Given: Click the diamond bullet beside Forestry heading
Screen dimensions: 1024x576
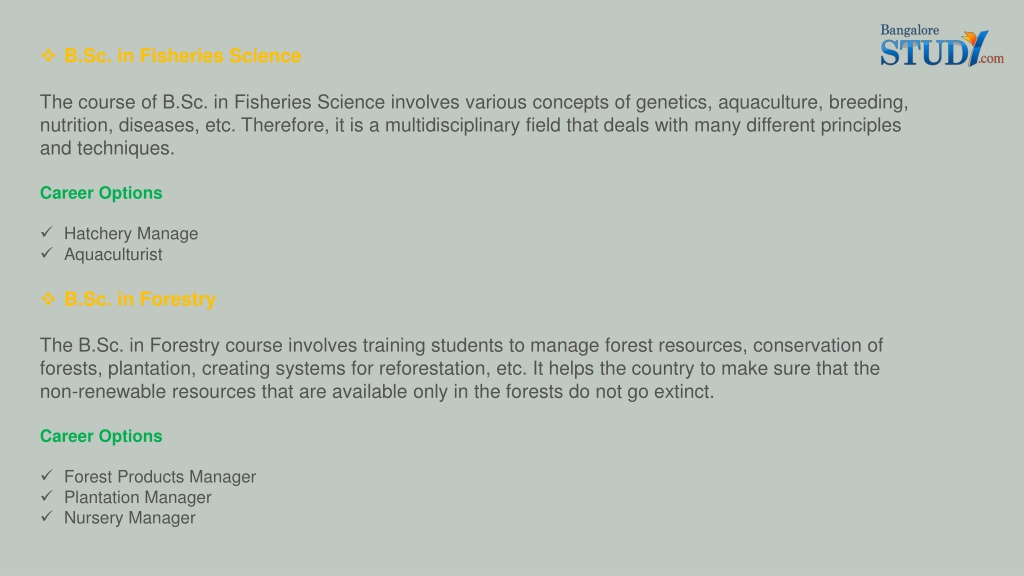Looking at the screenshot, I should click(x=48, y=298).
